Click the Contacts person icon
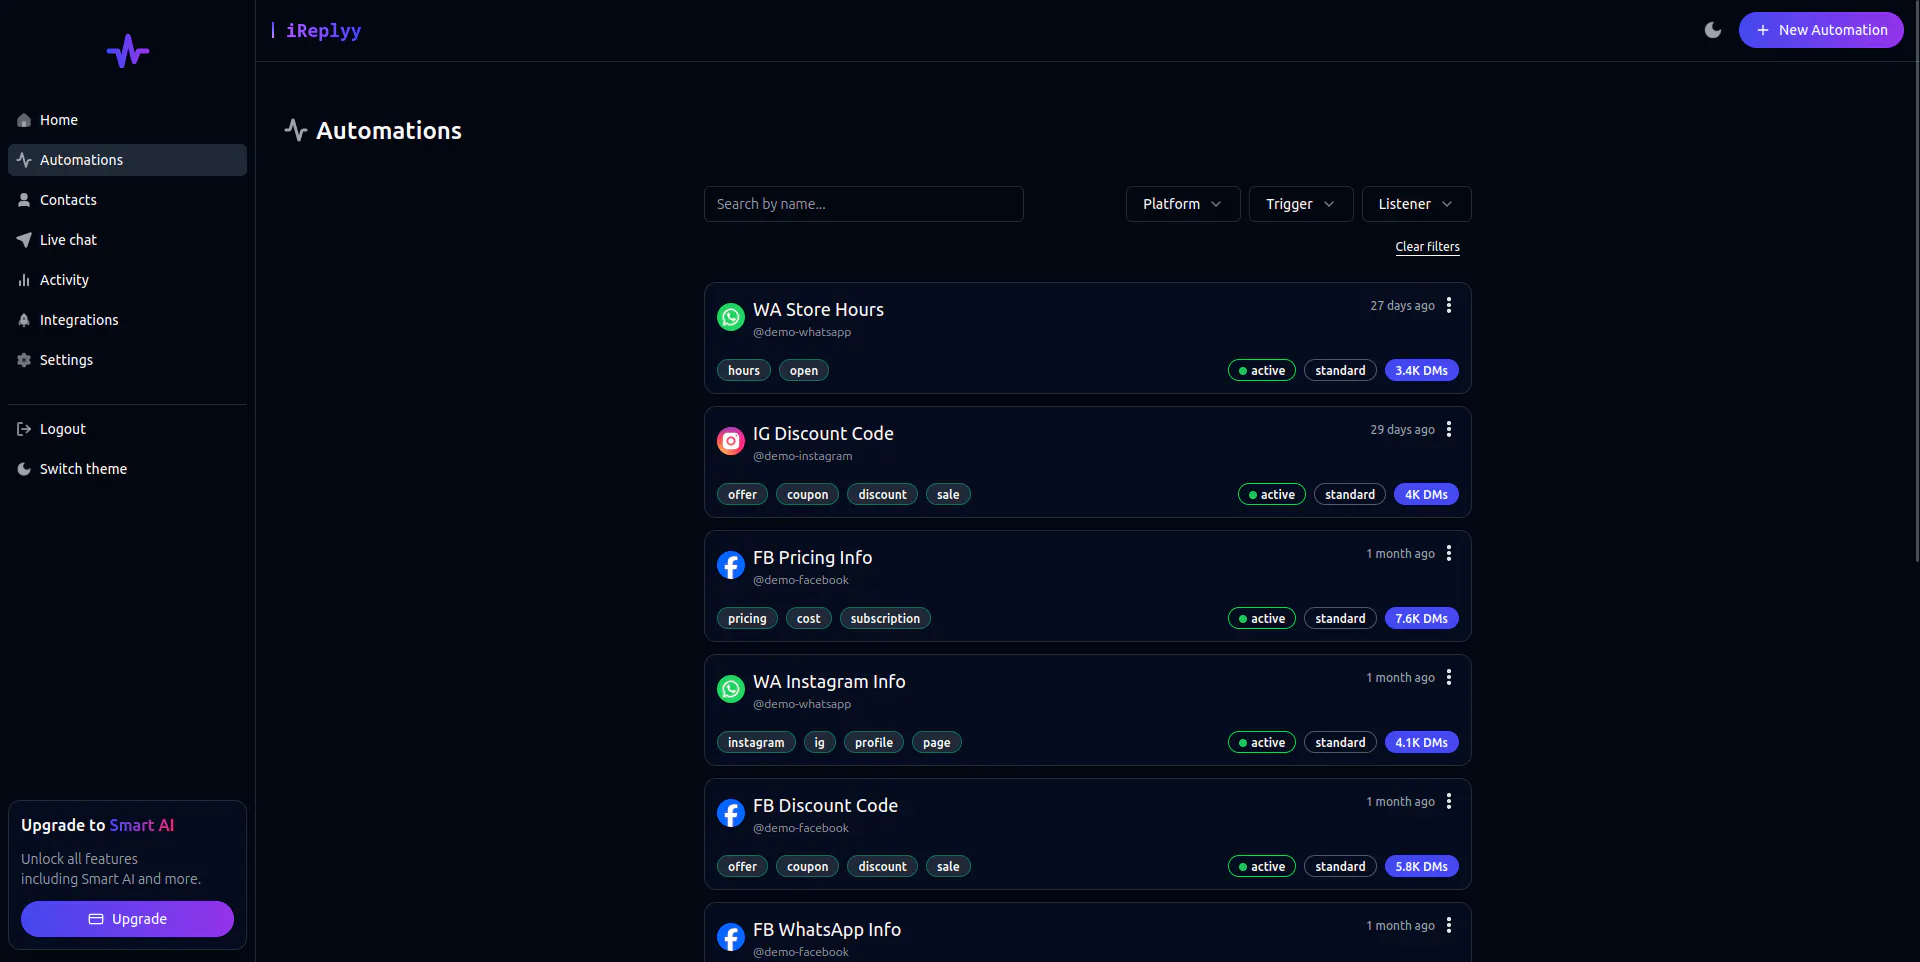The height and width of the screenshot is (962, 1920). tap(24, 200)
